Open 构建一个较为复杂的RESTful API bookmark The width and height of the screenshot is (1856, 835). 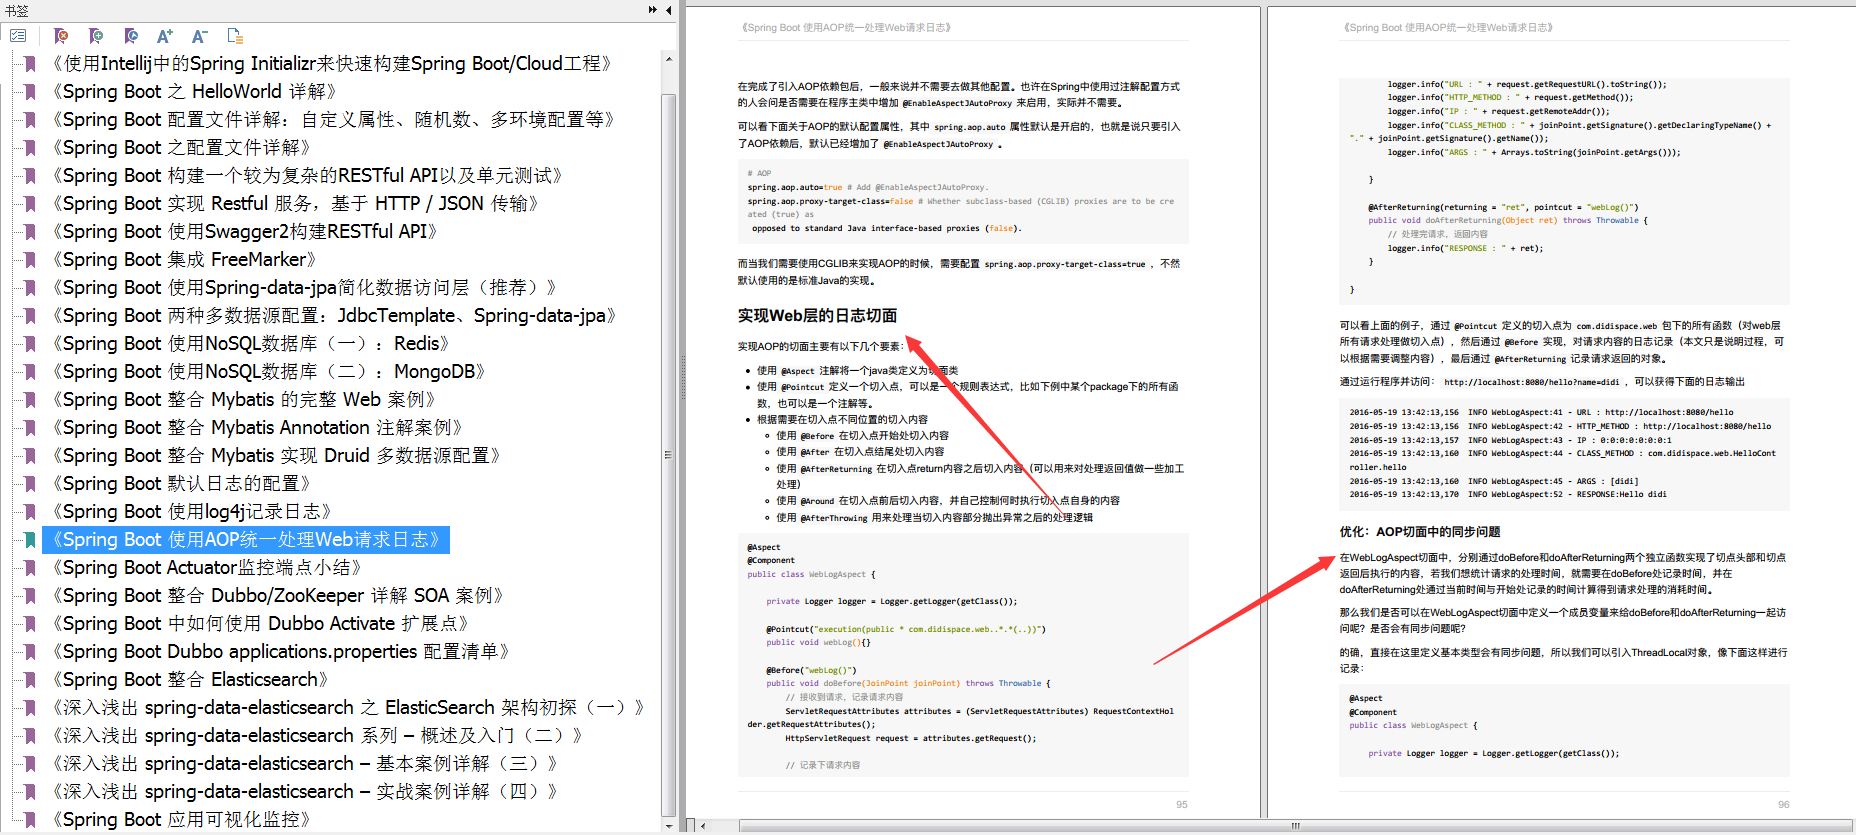tap(306, 176)
